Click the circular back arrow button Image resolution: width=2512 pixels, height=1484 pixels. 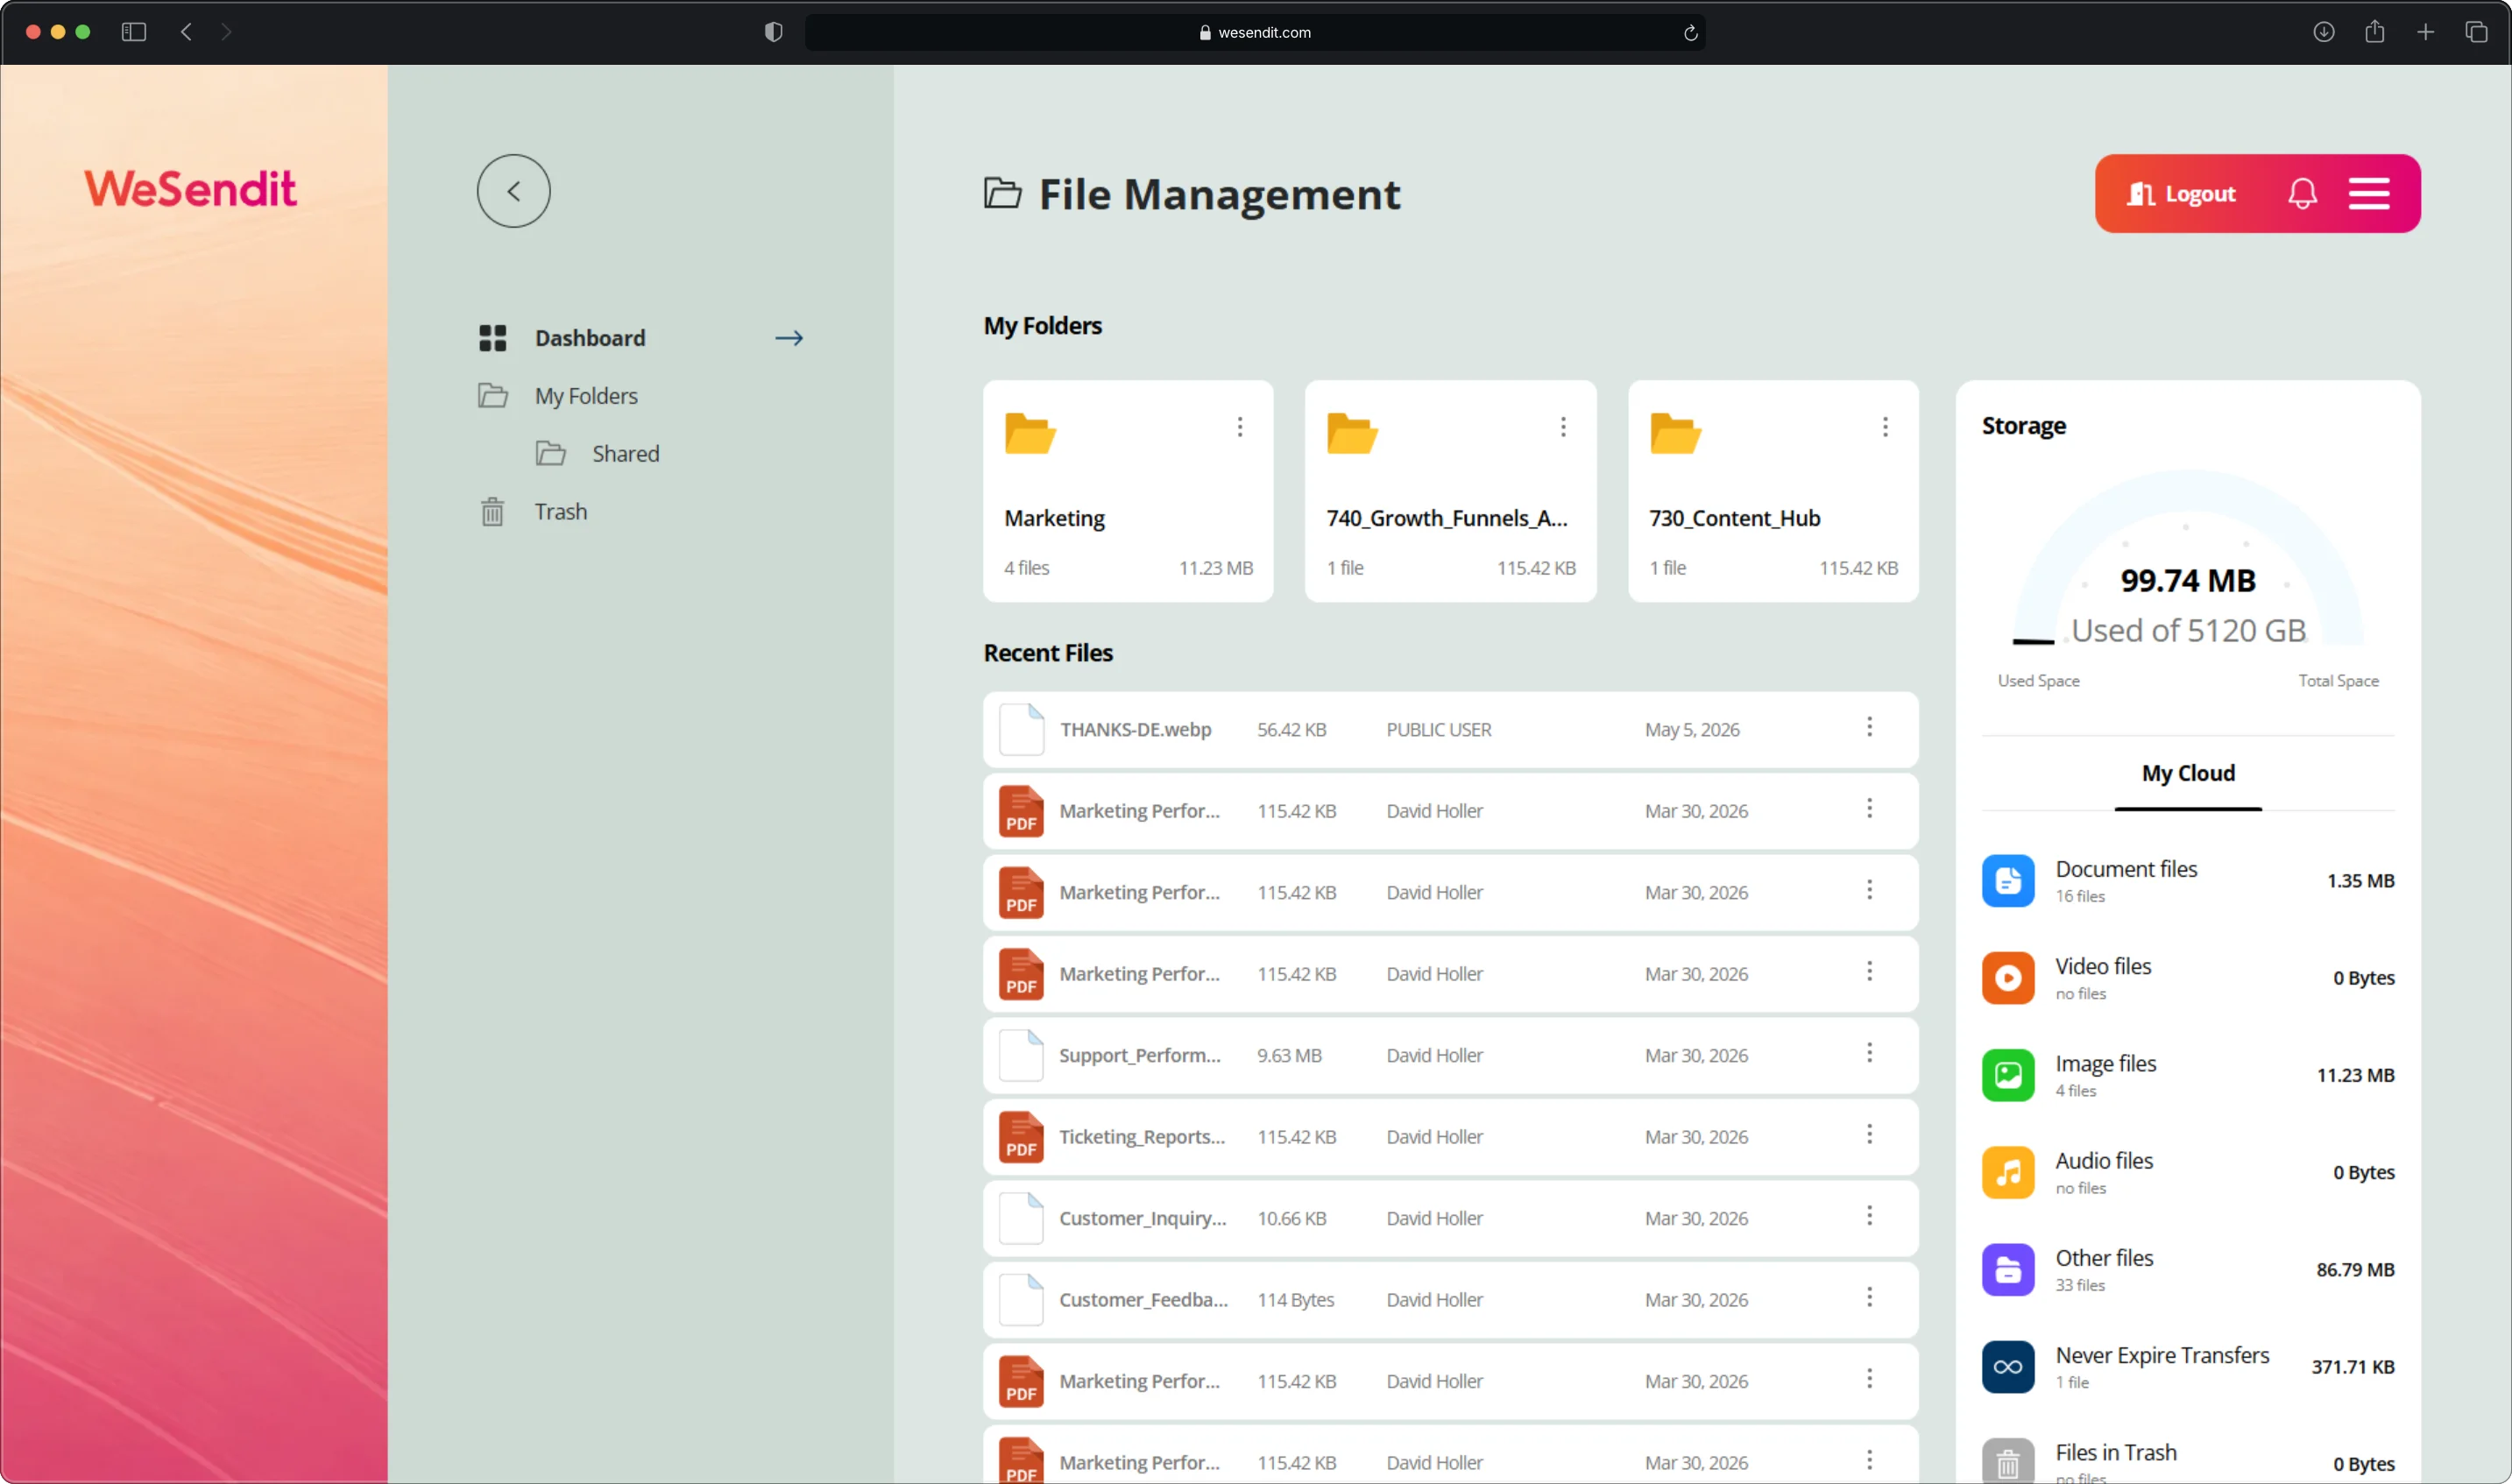[x=513, y=191]
